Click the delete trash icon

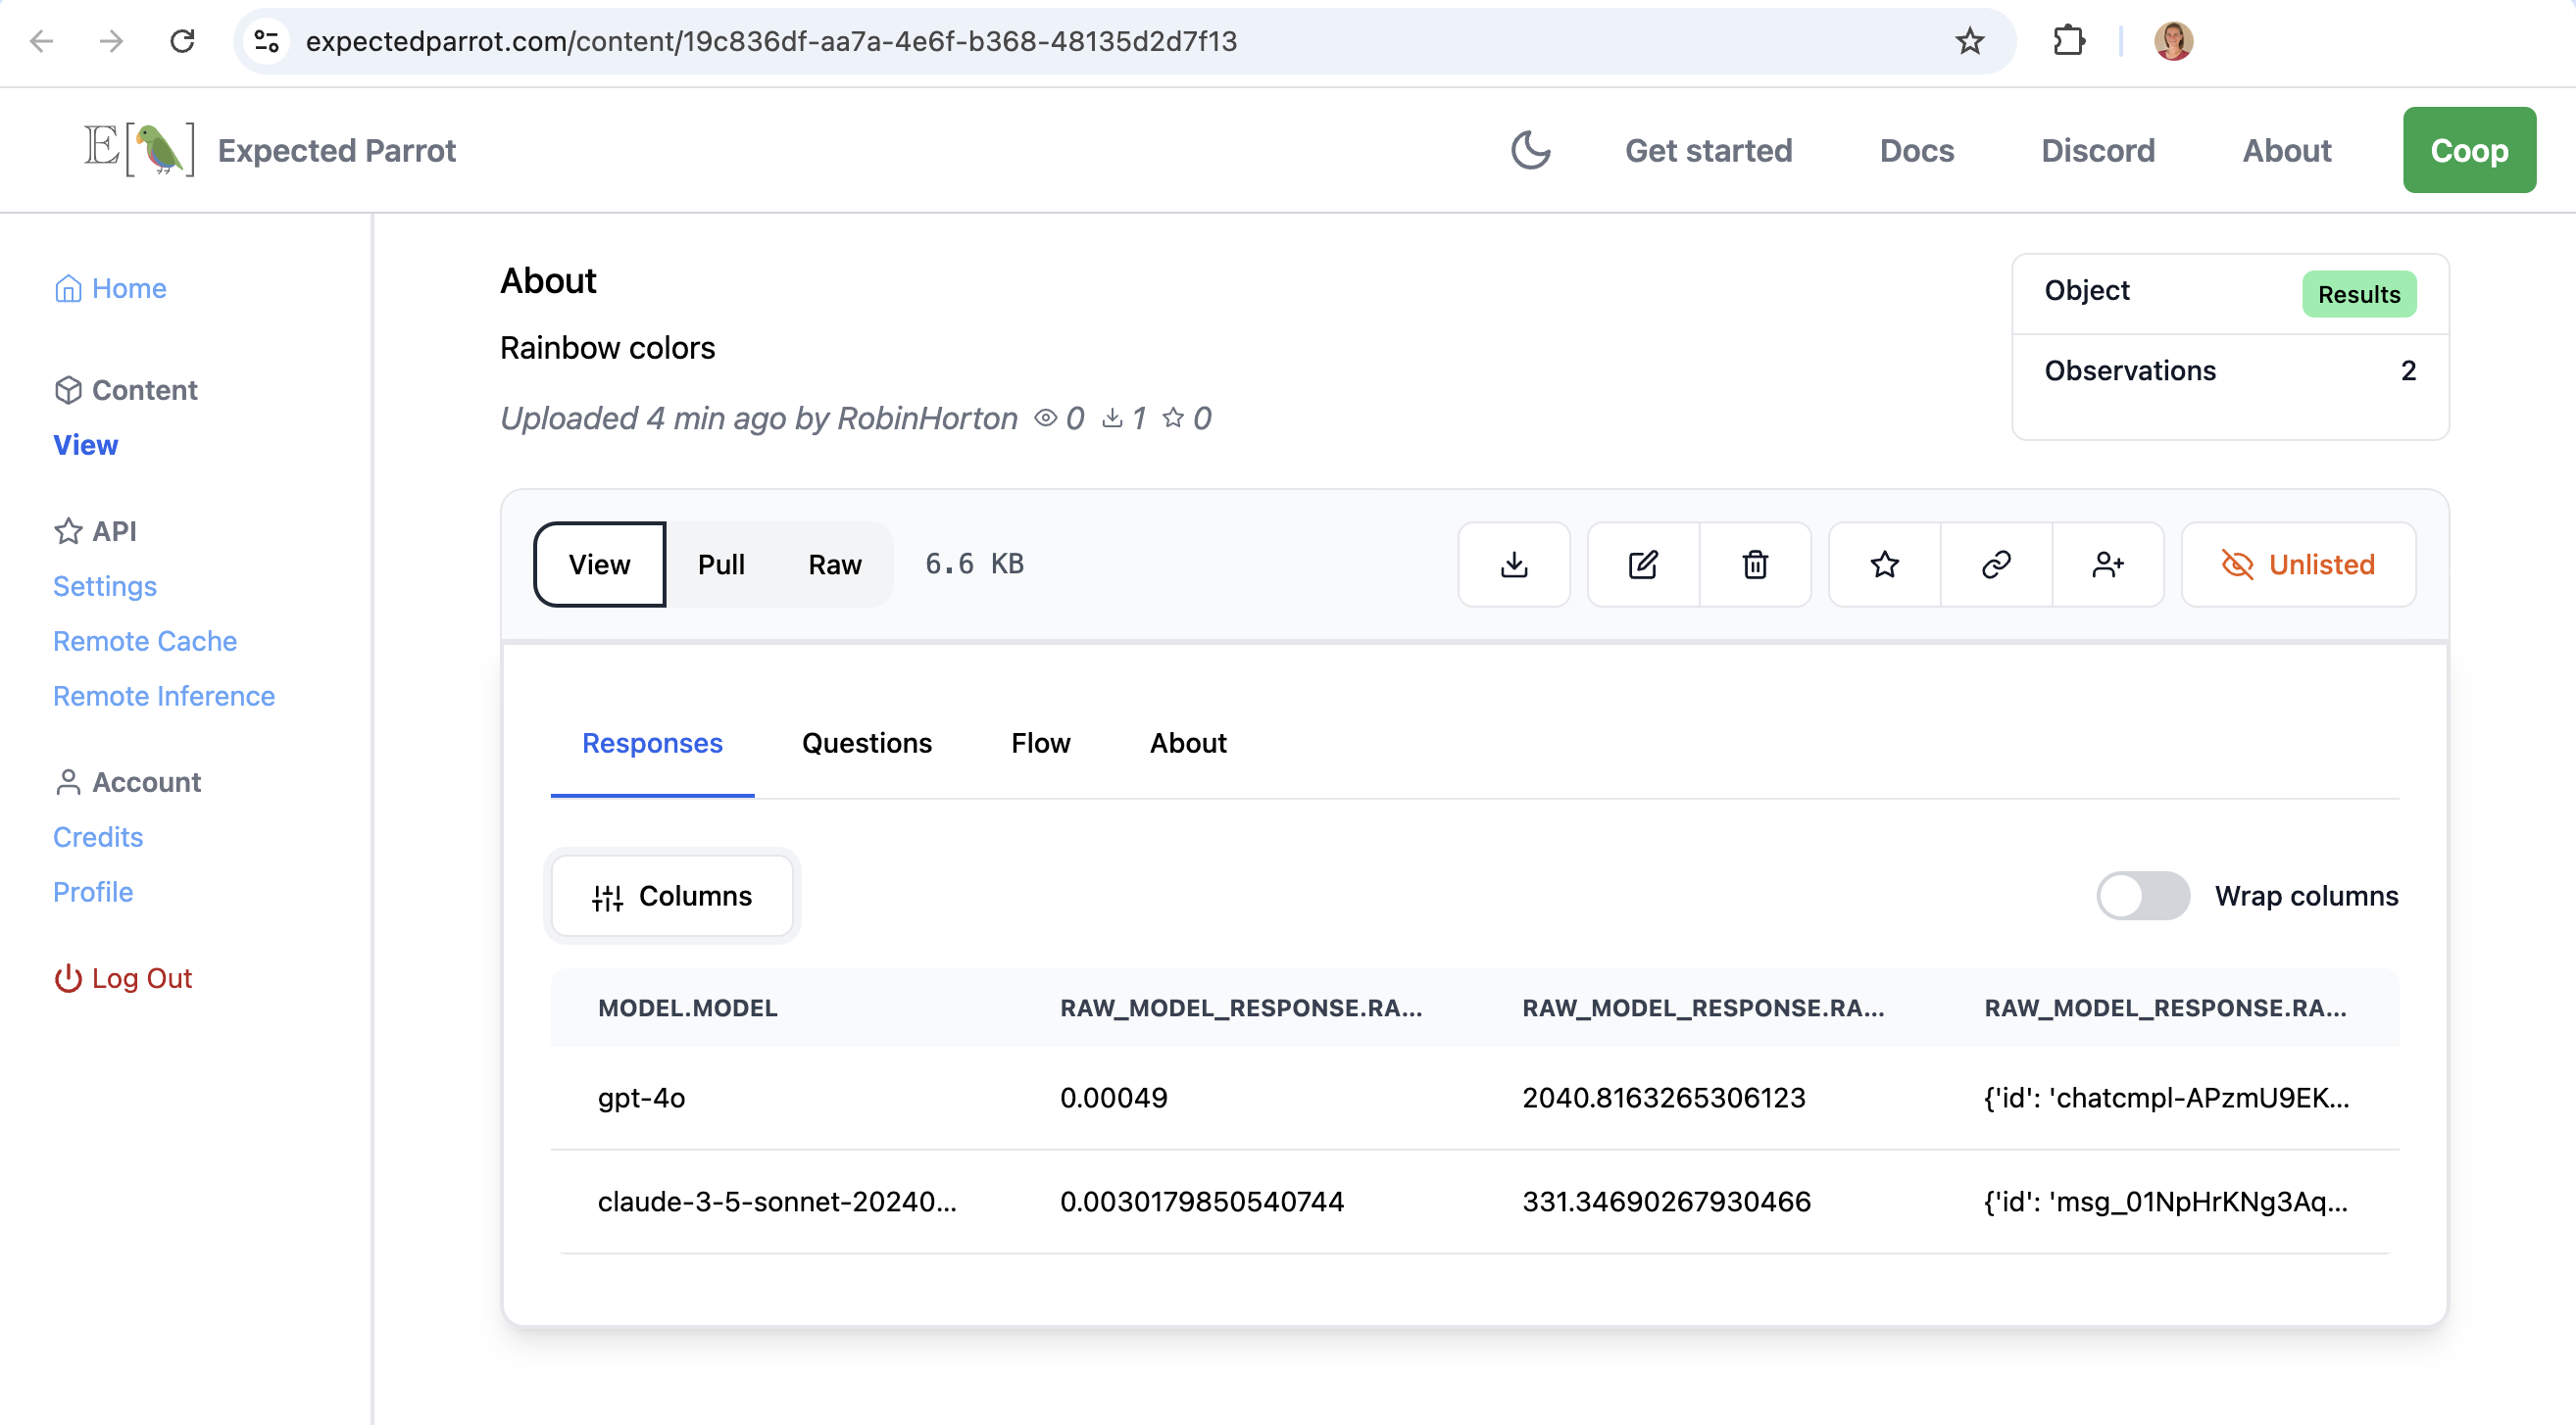click(x=1757, y=564)
